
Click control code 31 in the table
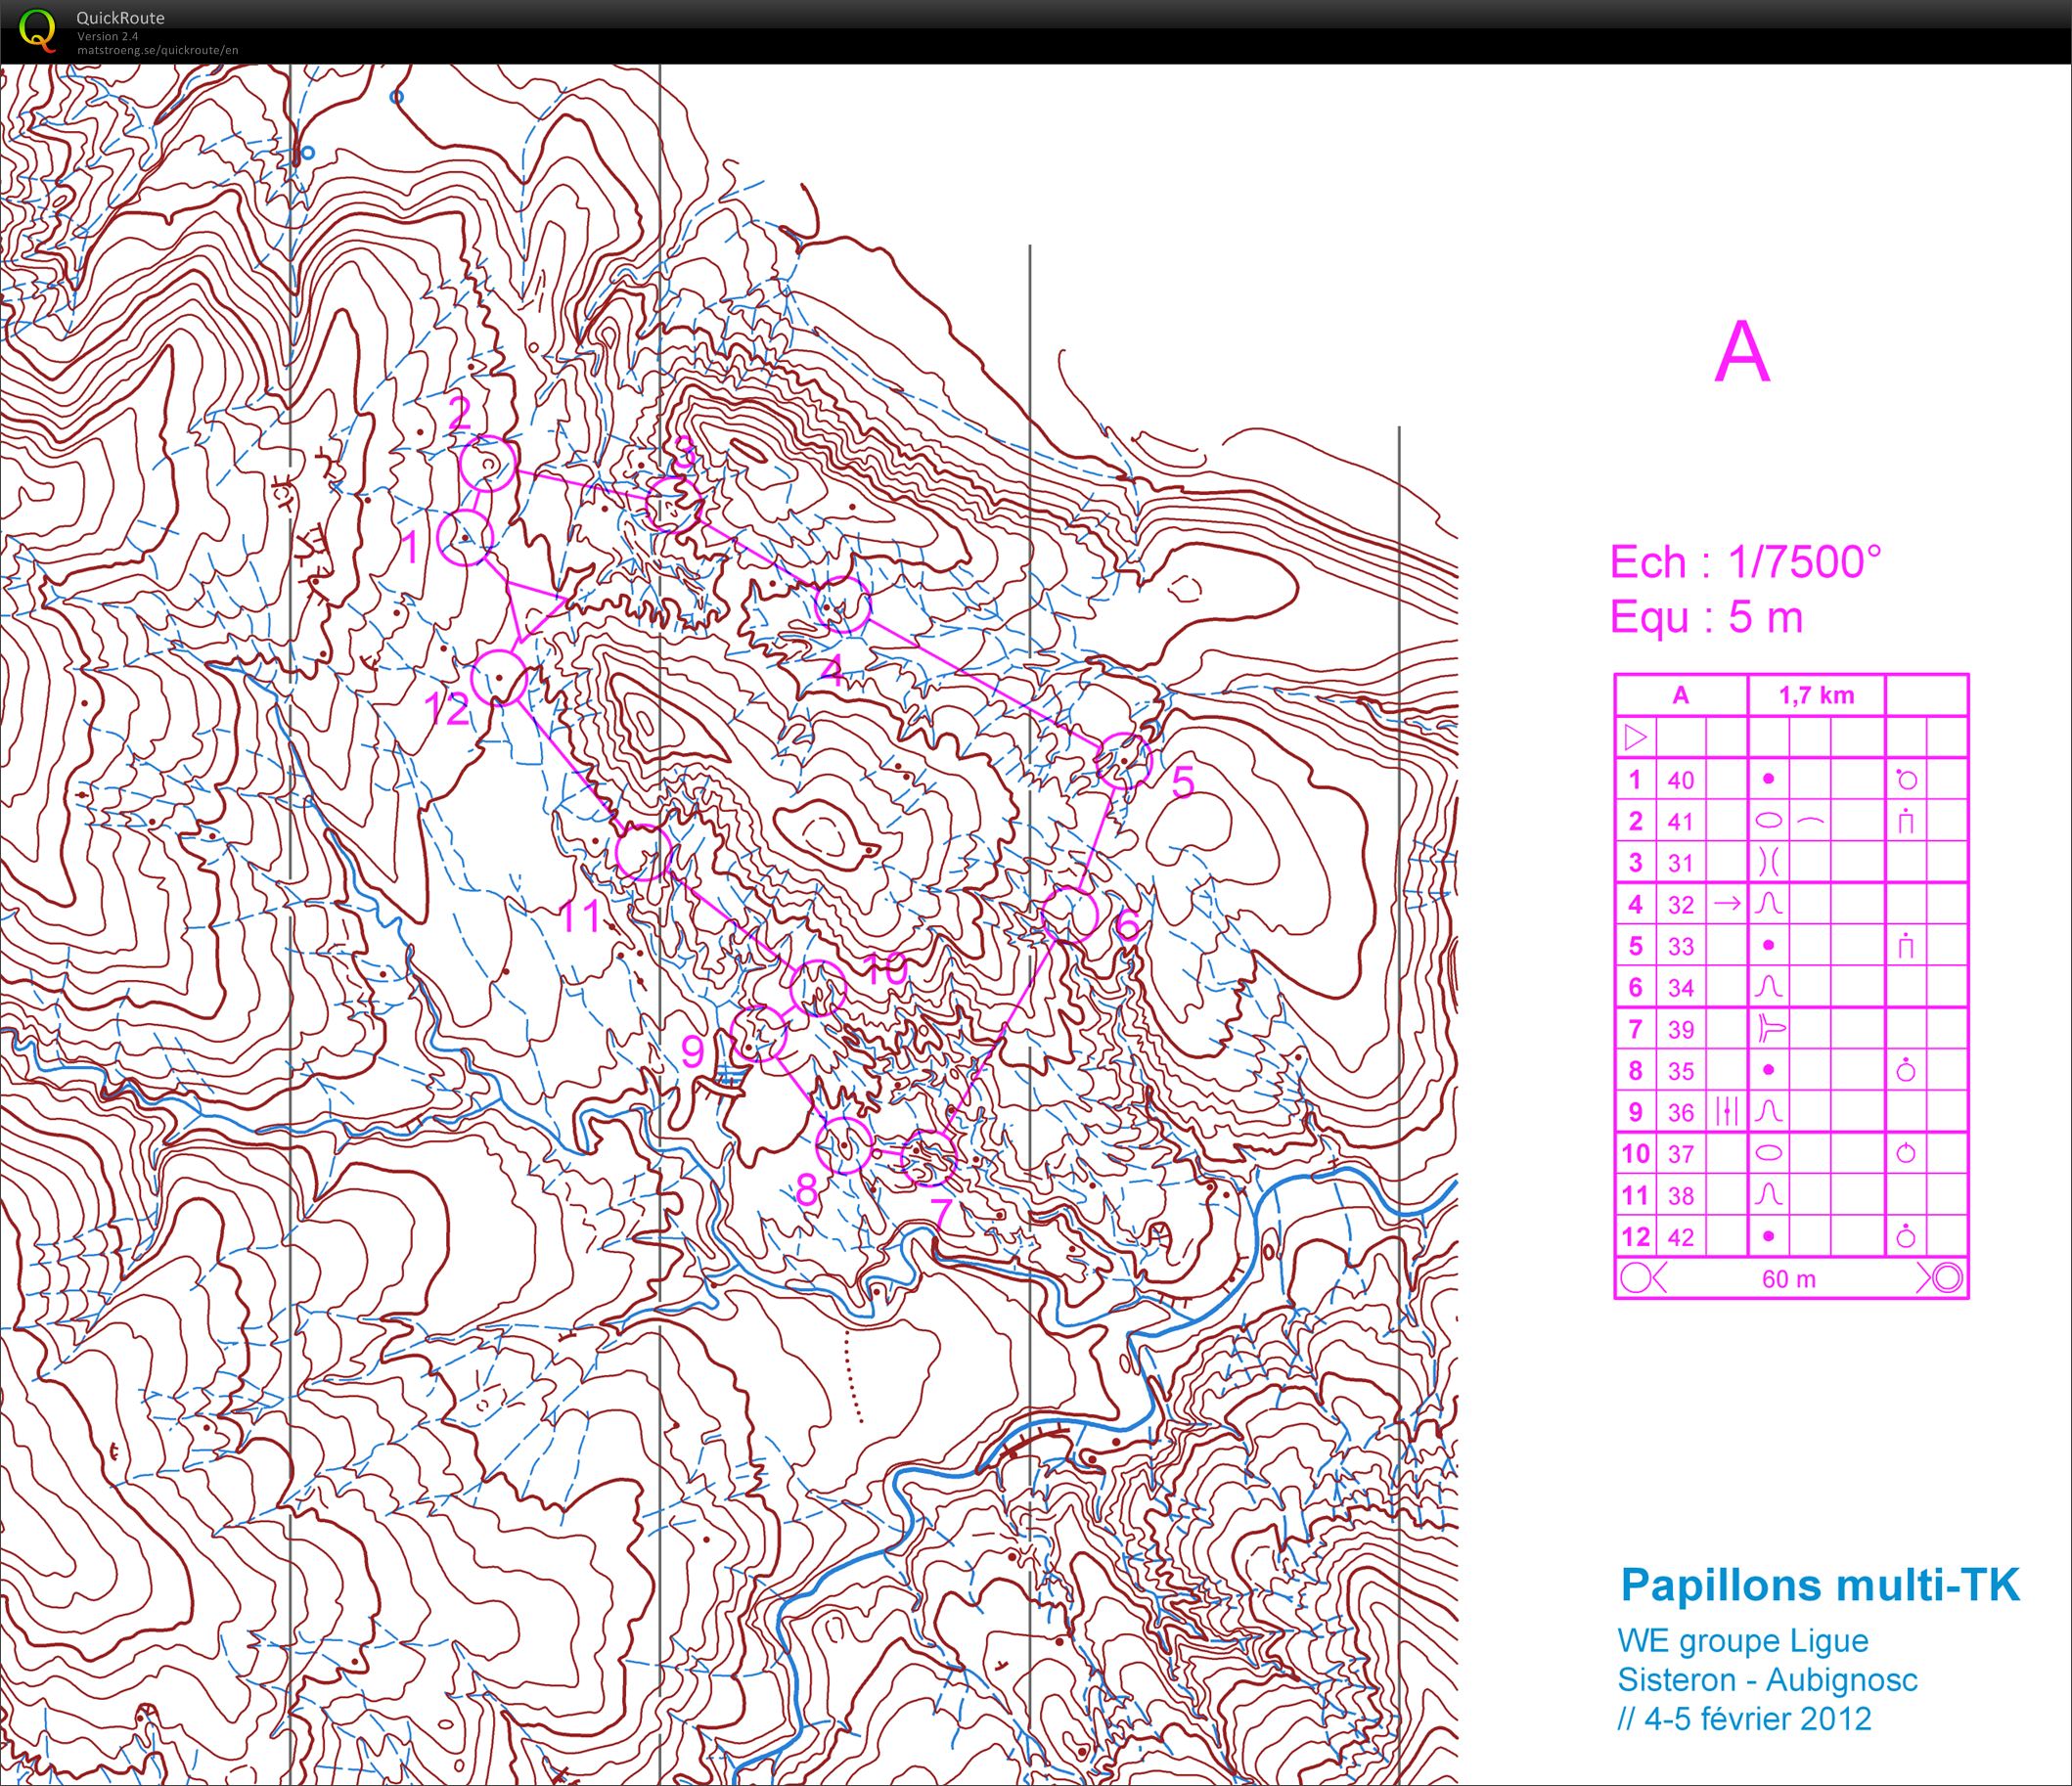(x=1681, y=863)
